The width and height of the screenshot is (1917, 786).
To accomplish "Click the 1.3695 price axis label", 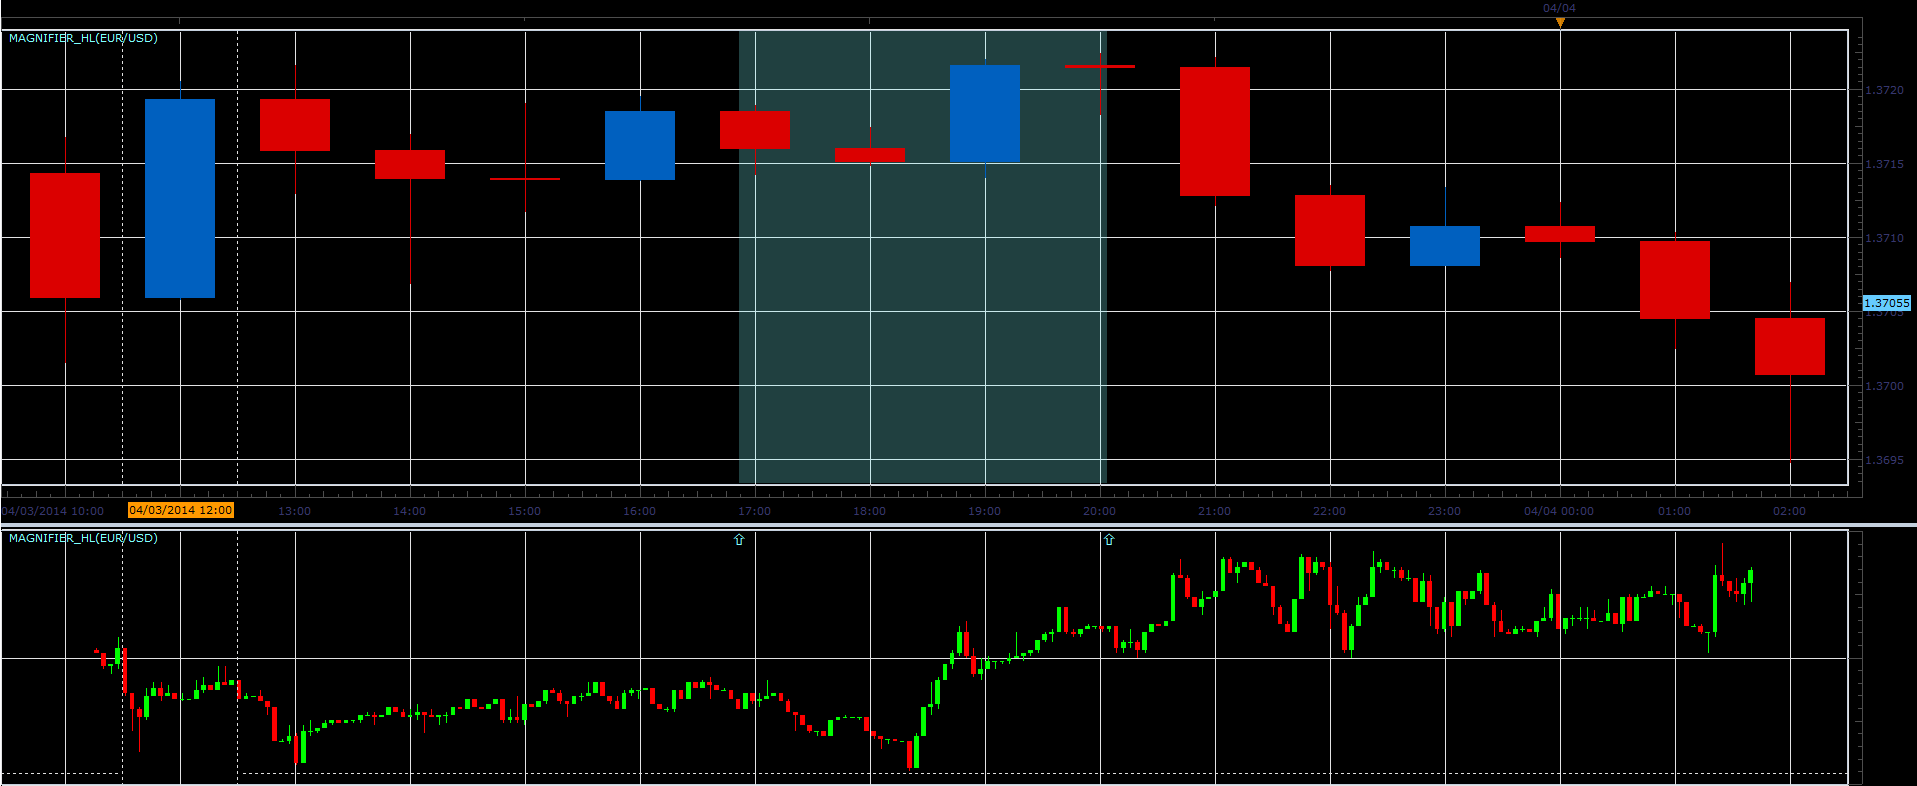I will [x=1885, y=460].
